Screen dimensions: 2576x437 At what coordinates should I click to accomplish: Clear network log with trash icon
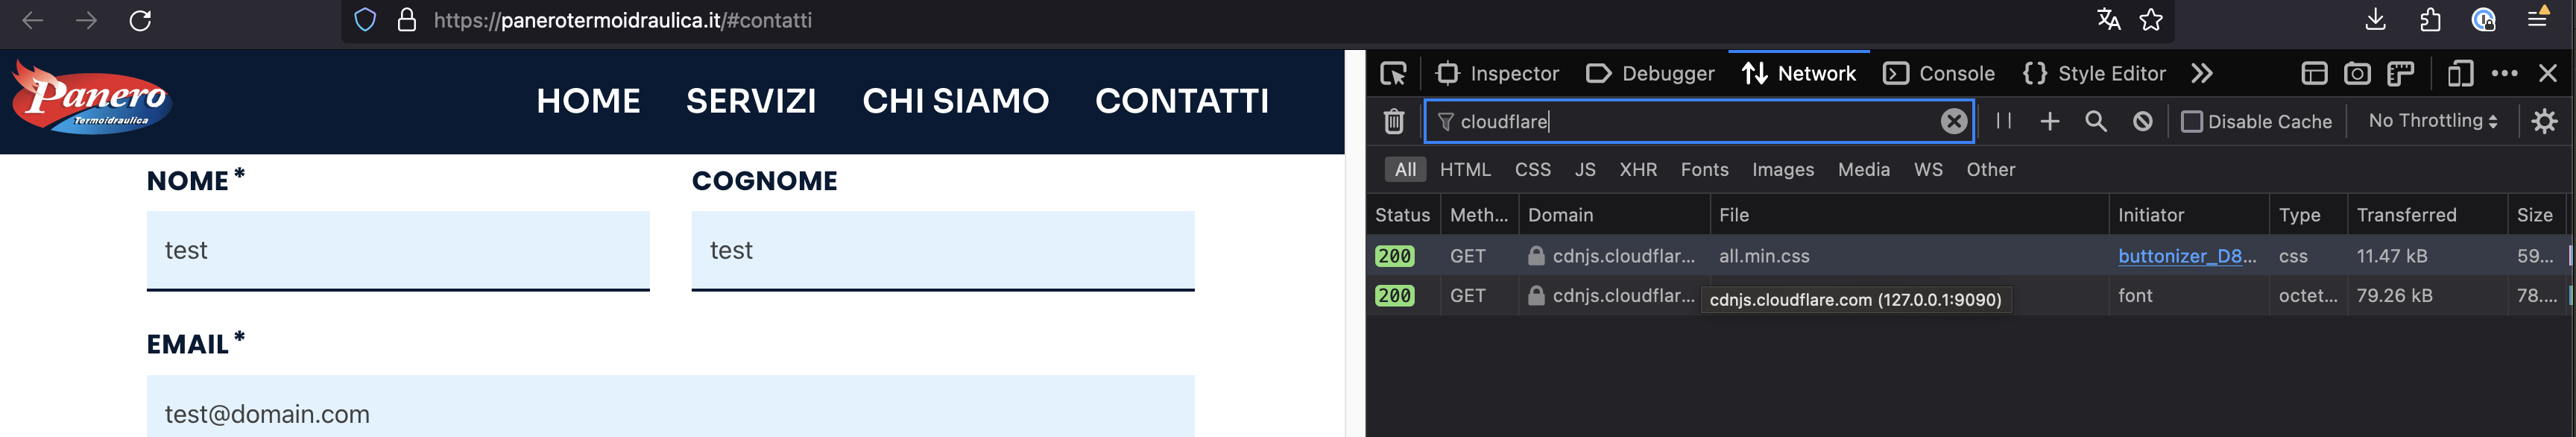click(1393, 122)
